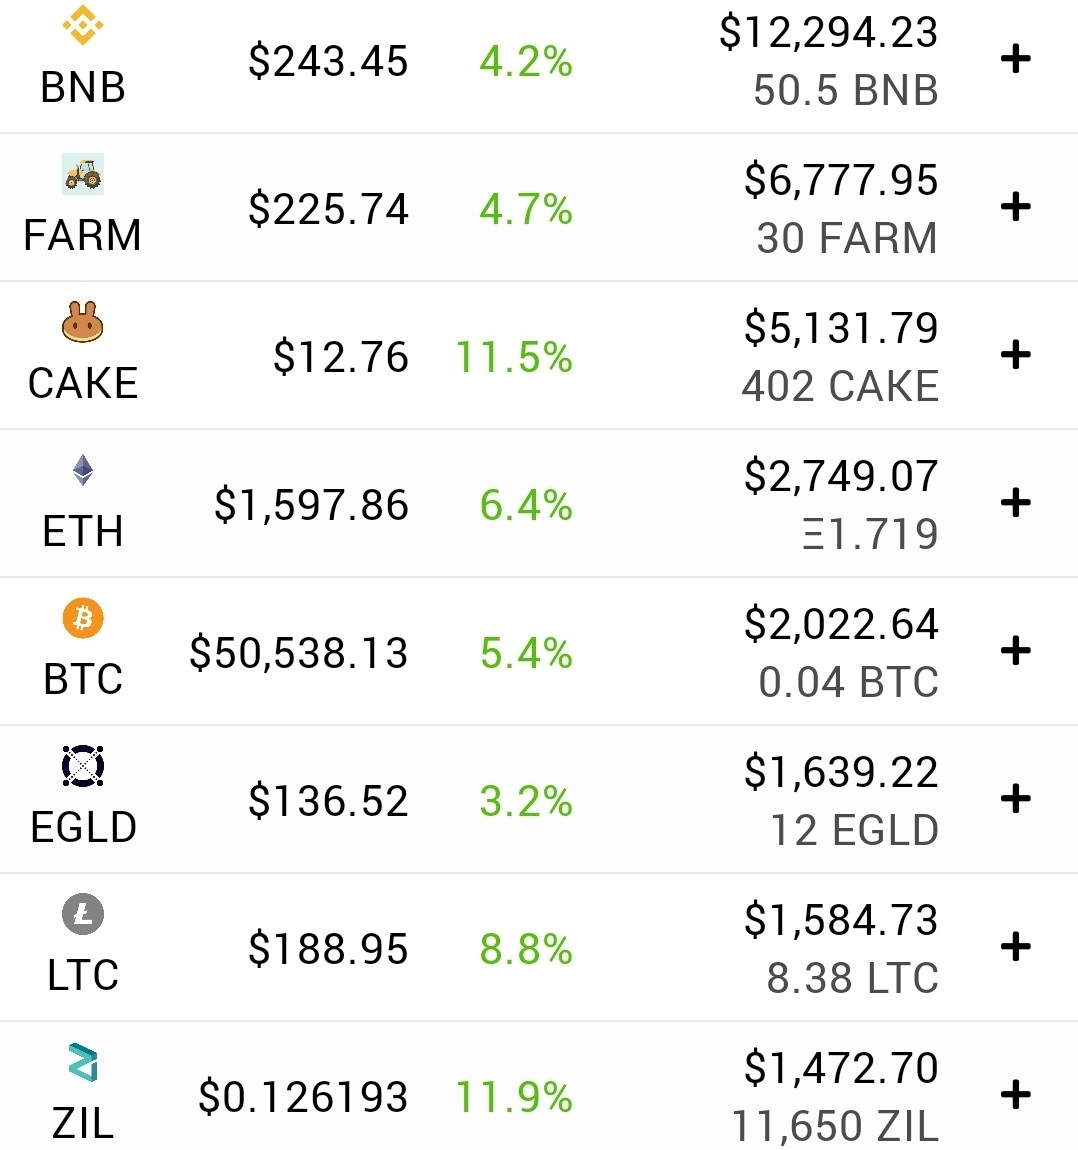Tap the Ethereum diamond logo
Screen dimensions: 1078x1150
[83, 470]
